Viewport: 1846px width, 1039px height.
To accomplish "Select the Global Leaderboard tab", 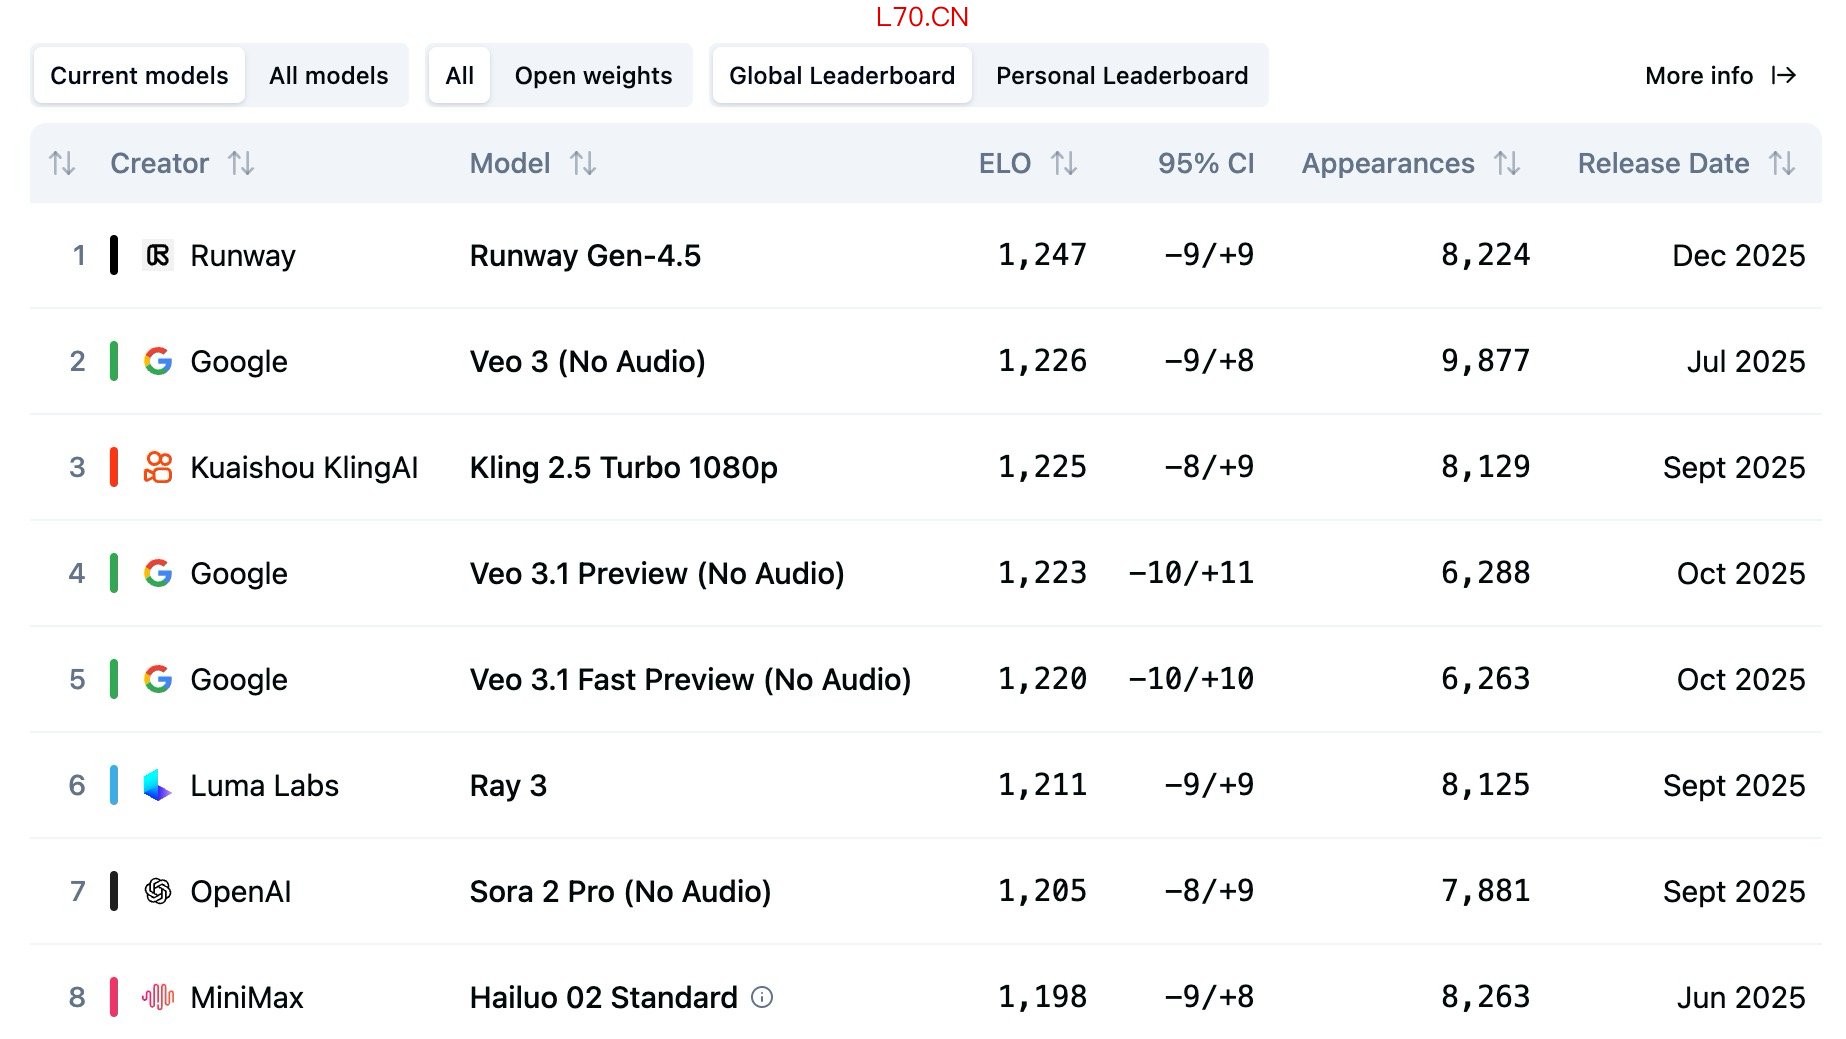I will pyautogui.click(x=841, y=76).
